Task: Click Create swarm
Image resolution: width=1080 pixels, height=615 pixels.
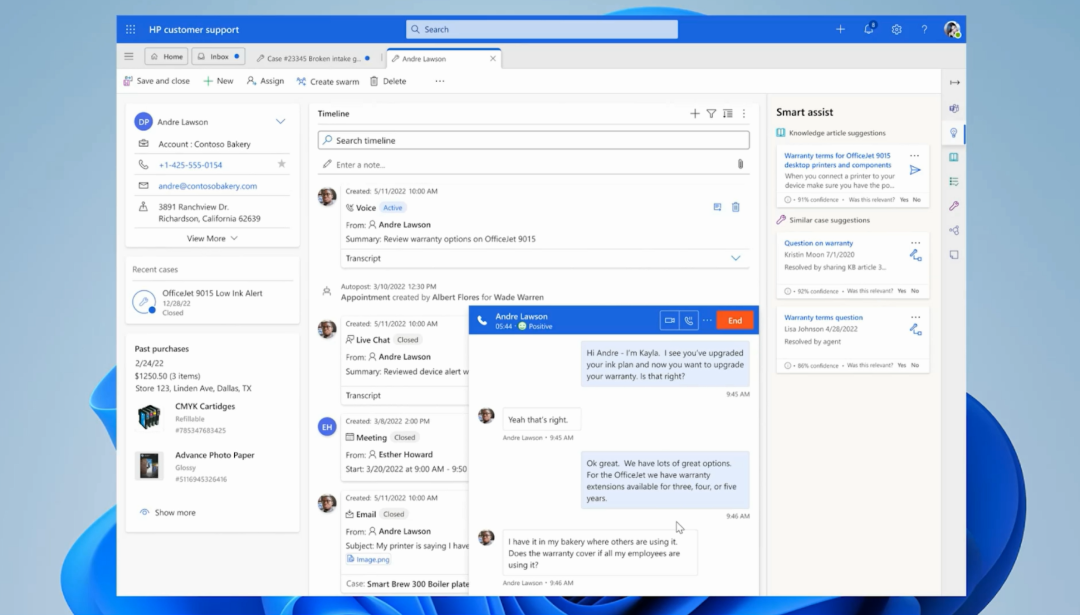Action: pos(328,81)
